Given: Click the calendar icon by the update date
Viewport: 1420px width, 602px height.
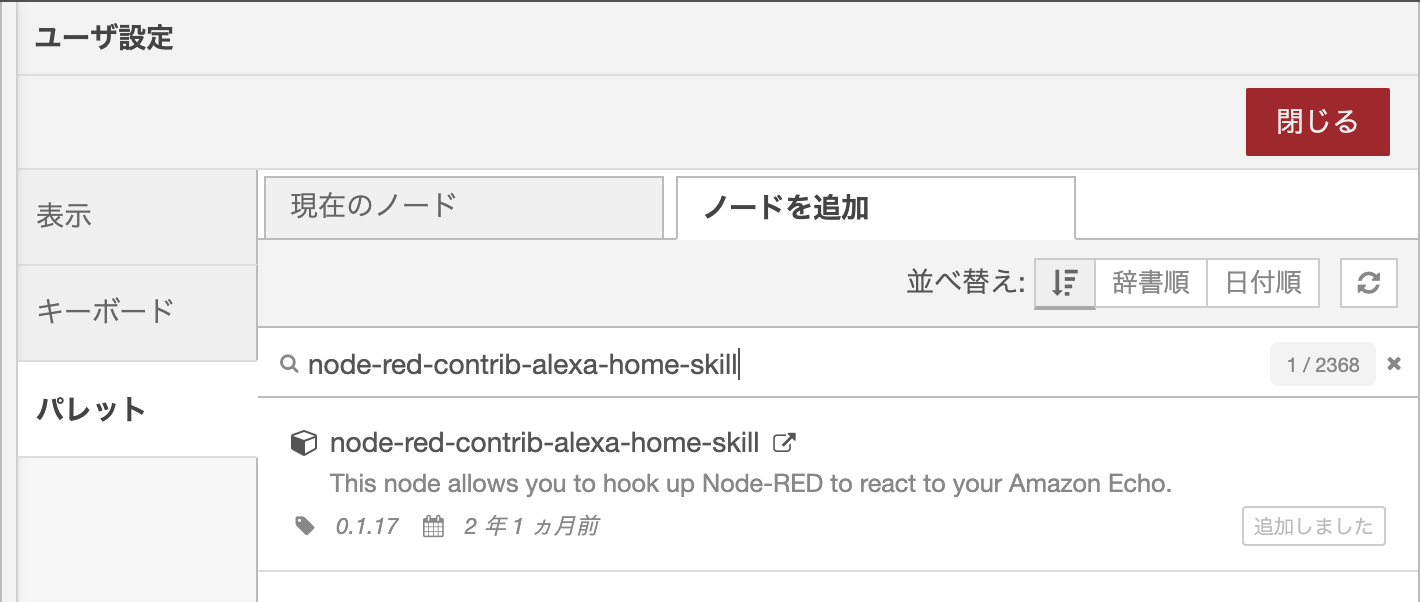Looking at the screenshot, I should pos(433,526).
